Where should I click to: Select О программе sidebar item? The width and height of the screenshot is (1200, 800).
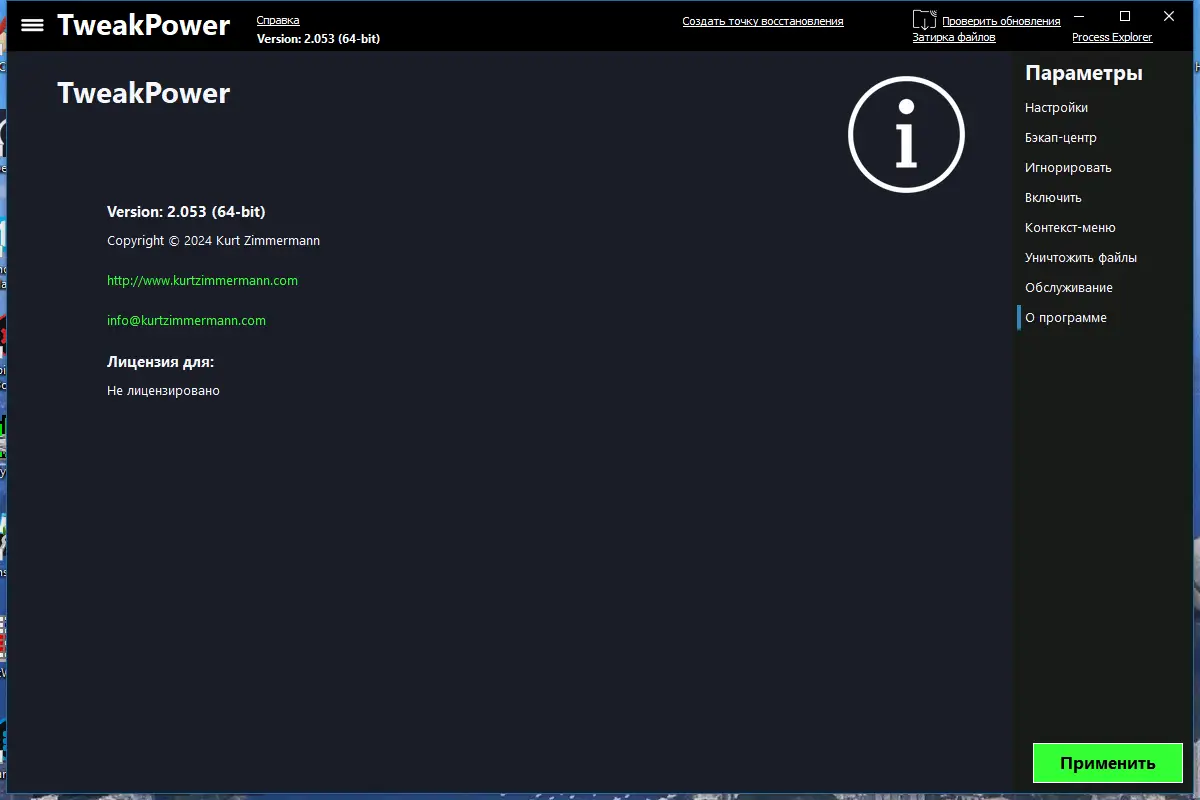[1066, 318]
